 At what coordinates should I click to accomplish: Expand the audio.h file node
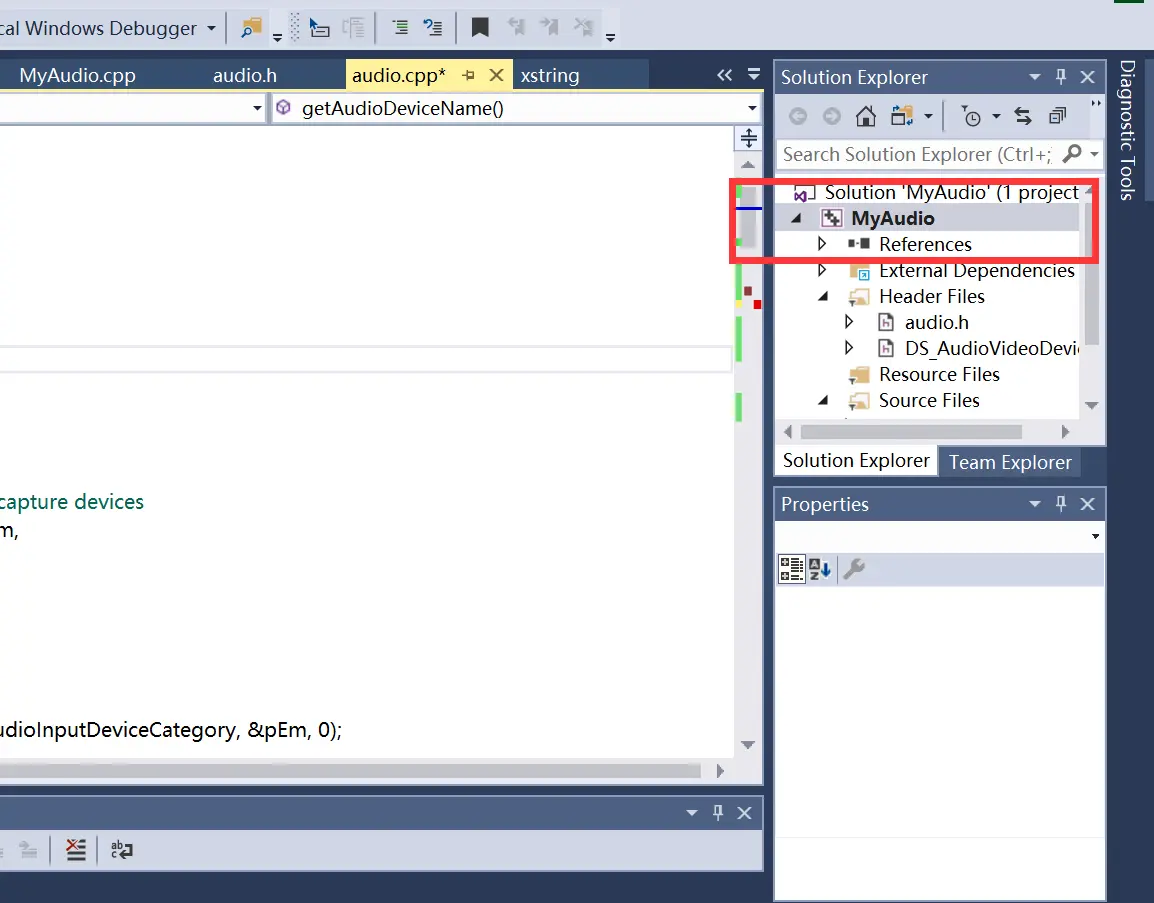tap(849, 322)
